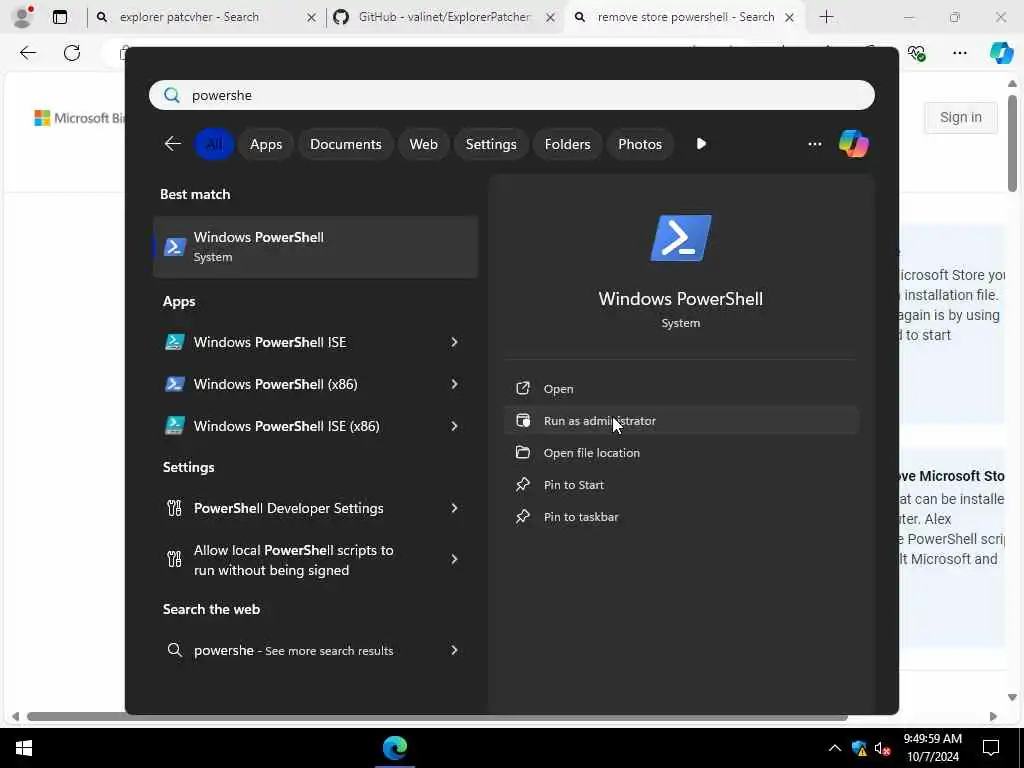
Task: Click Edge page vertical scrollbar thumb
Action: (x=1012, y=143)
